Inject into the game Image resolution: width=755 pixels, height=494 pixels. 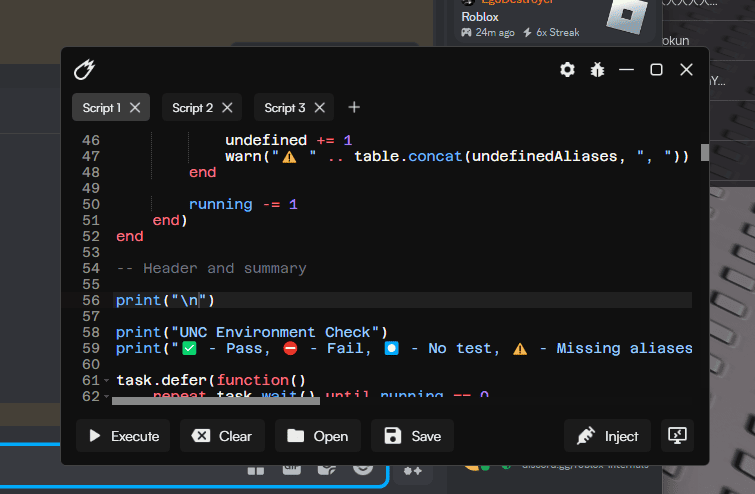coord(607,436)
